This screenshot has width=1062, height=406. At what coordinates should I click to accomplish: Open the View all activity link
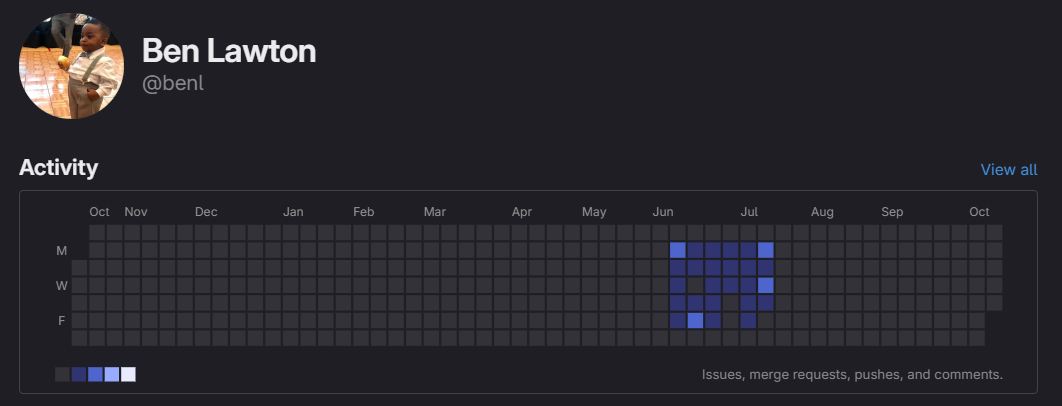coord(1009,169)
